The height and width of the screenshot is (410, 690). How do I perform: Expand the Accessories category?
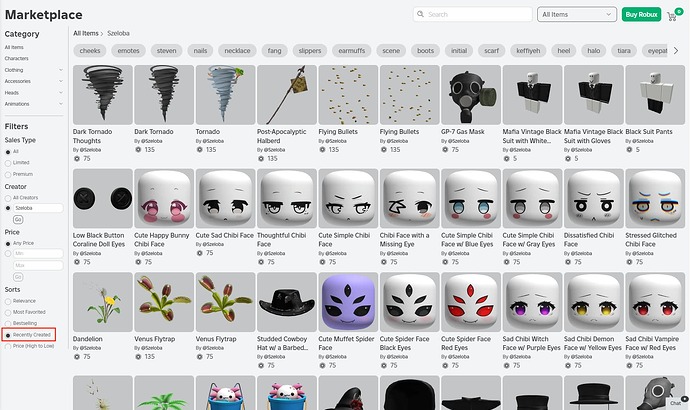click(x=61, y=81)
